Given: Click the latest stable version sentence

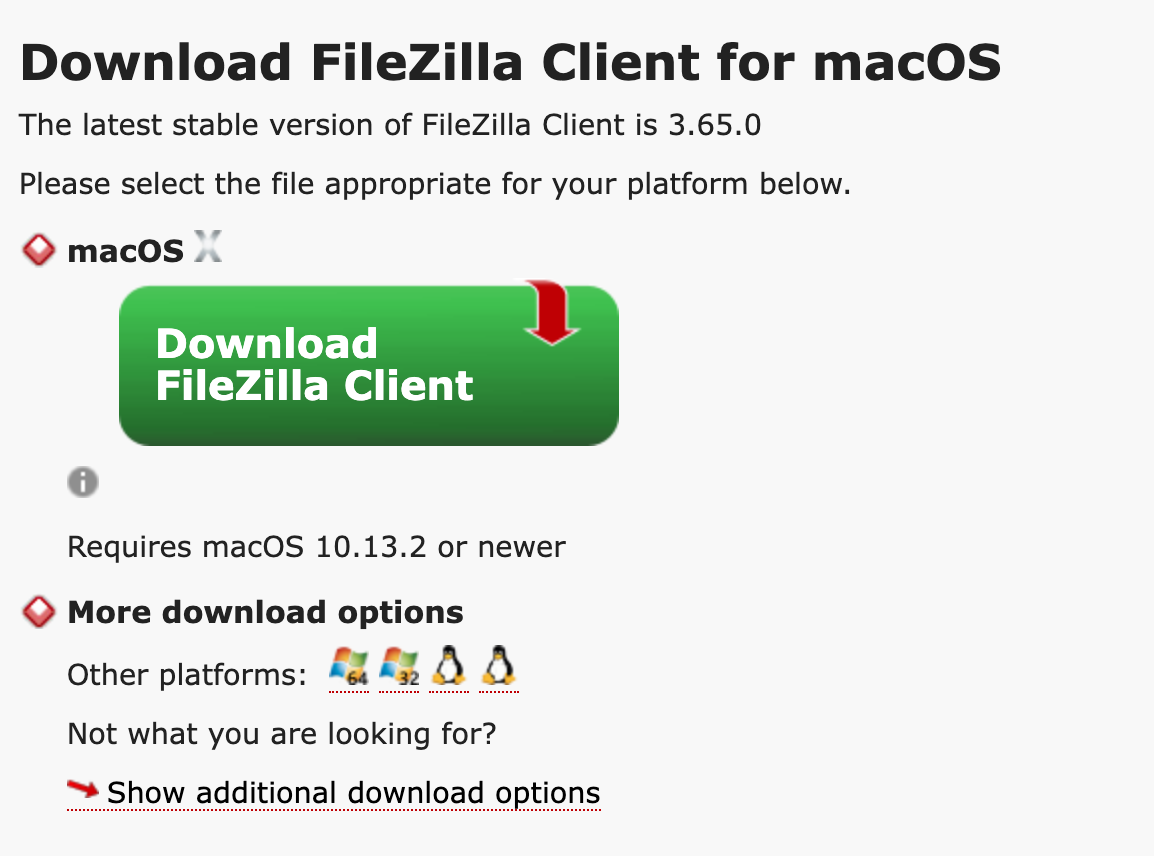Looking at the screenshot, I should (x=390, y=126).
